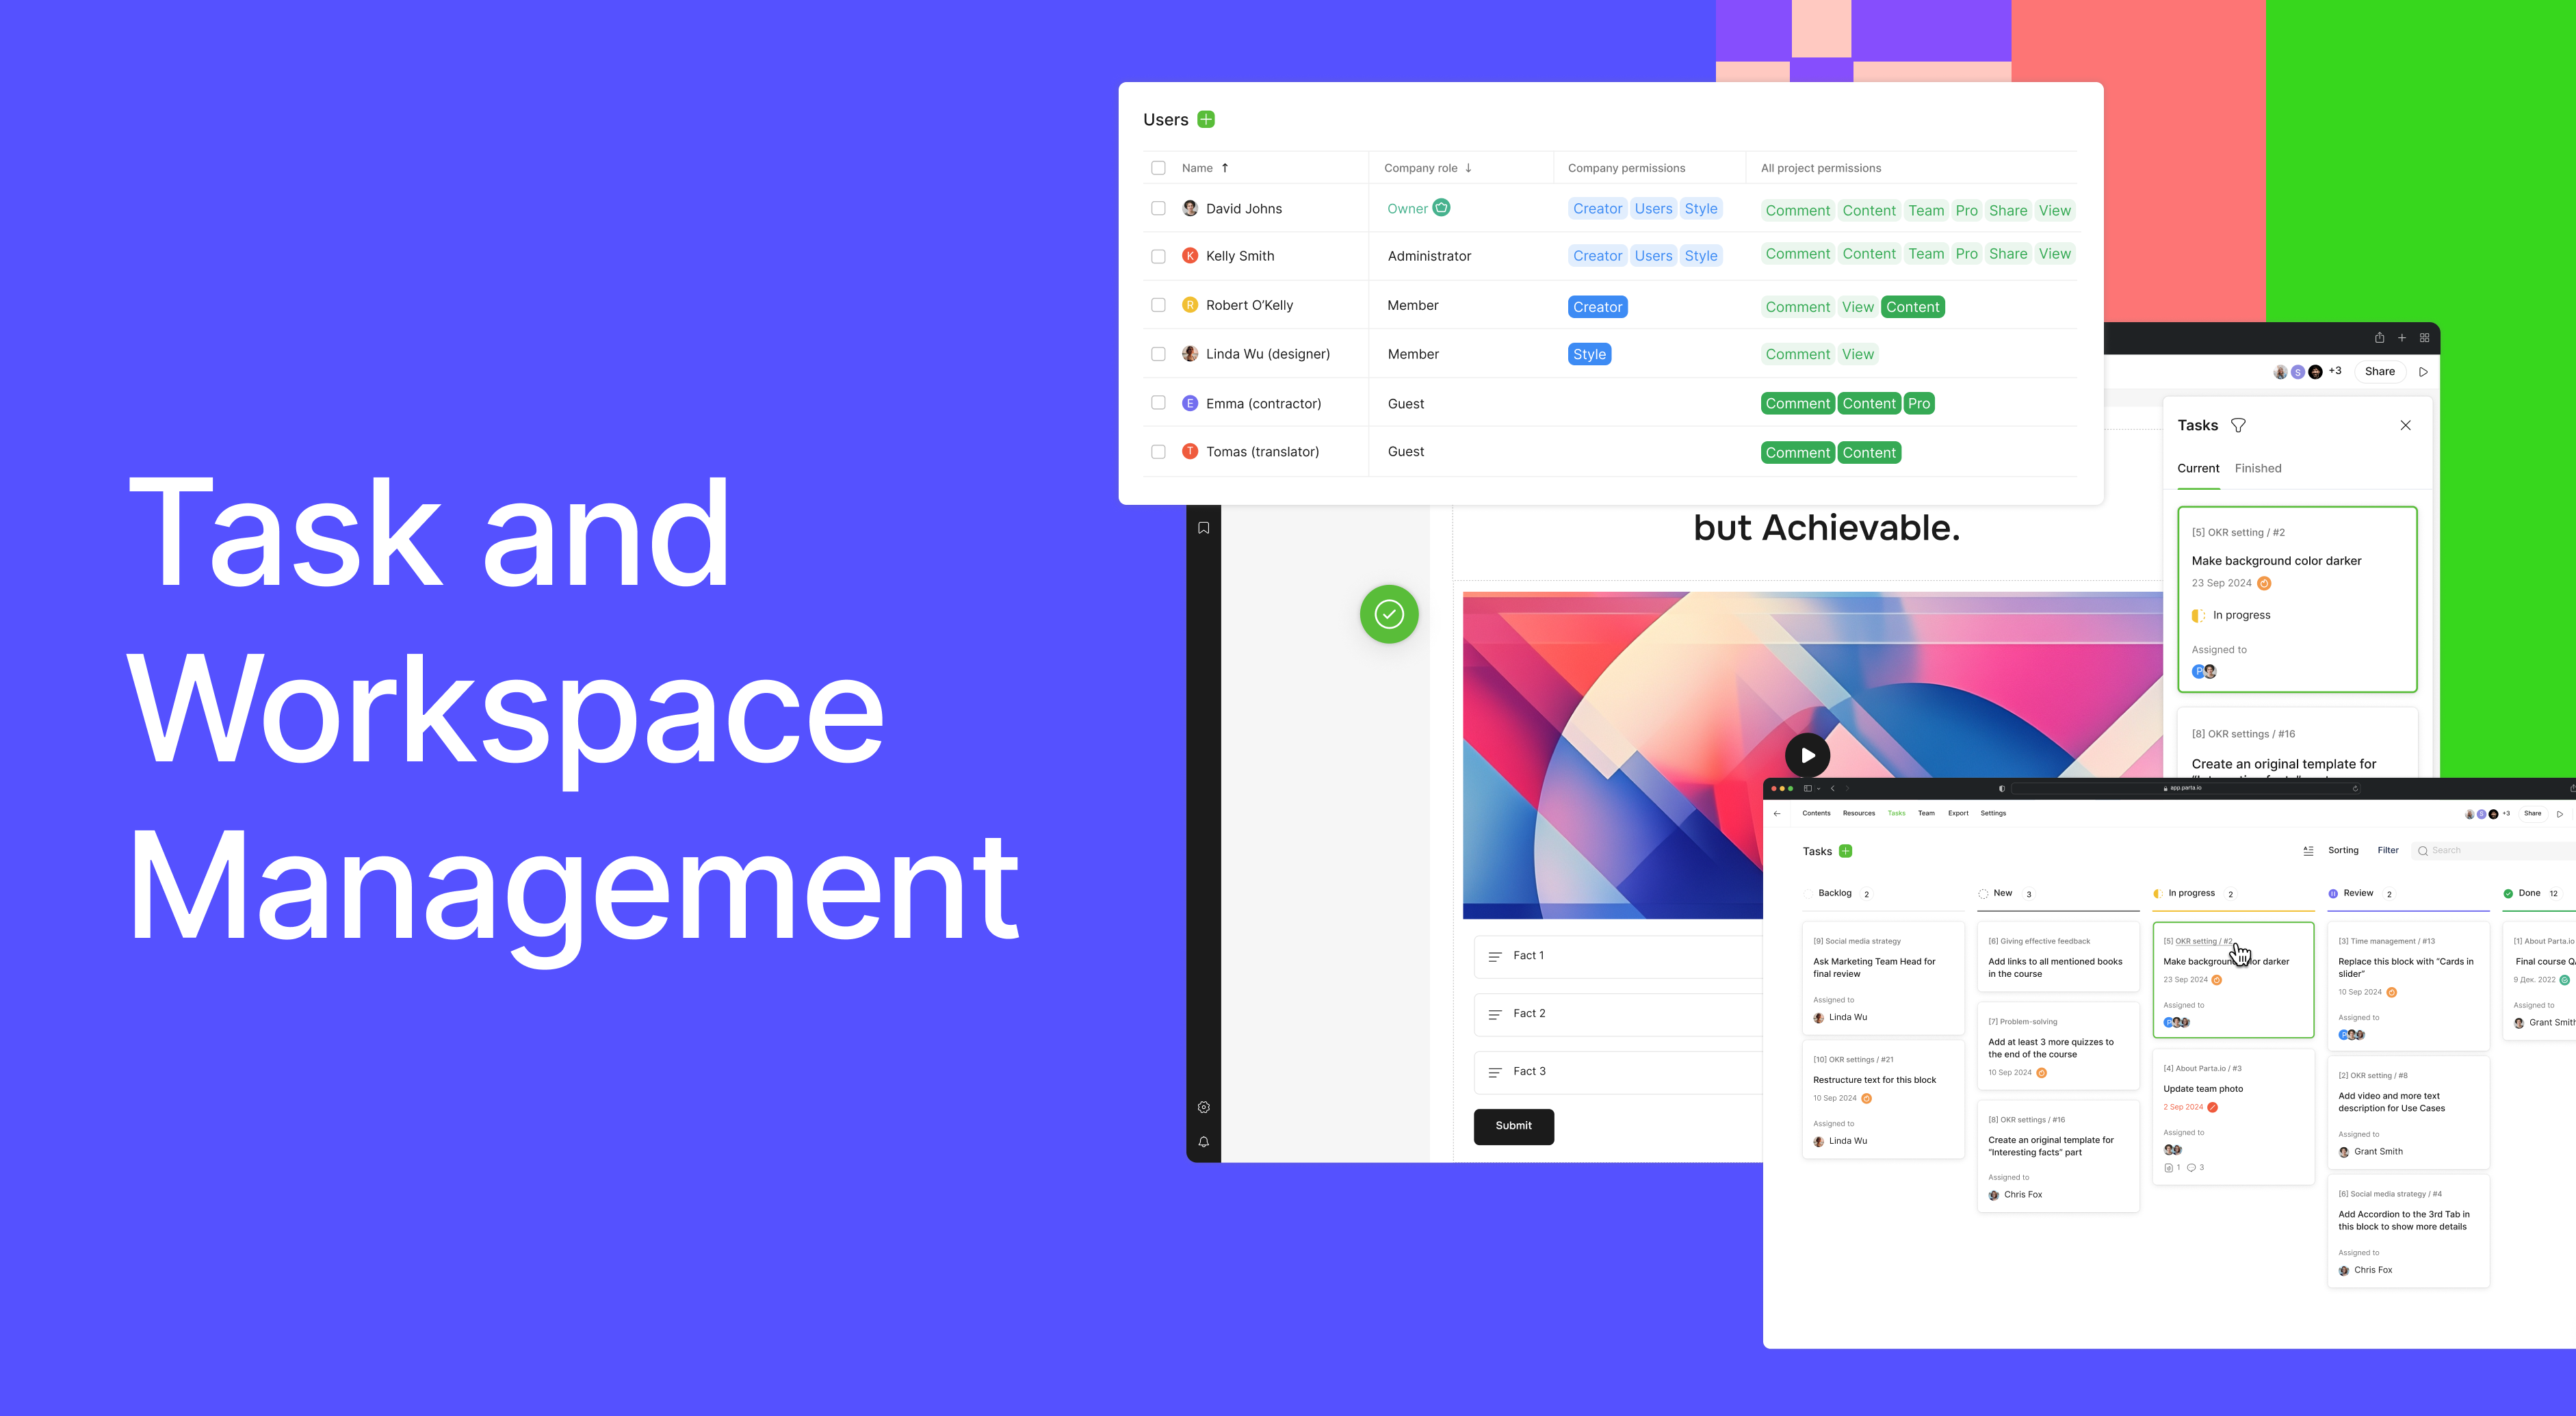The image size is (2576, 1416).
Task: Check the box for David Johns
Action: point(1158,208)
